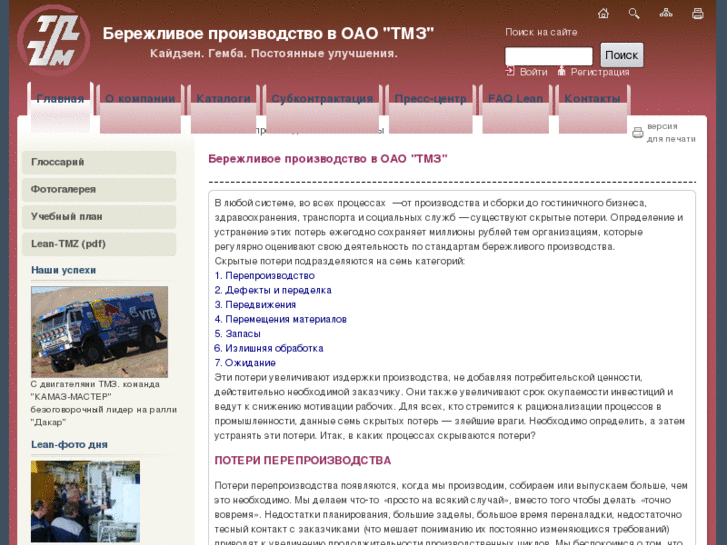
Task: Click the link 1. Перепроизводство
Action: [264, 276]
